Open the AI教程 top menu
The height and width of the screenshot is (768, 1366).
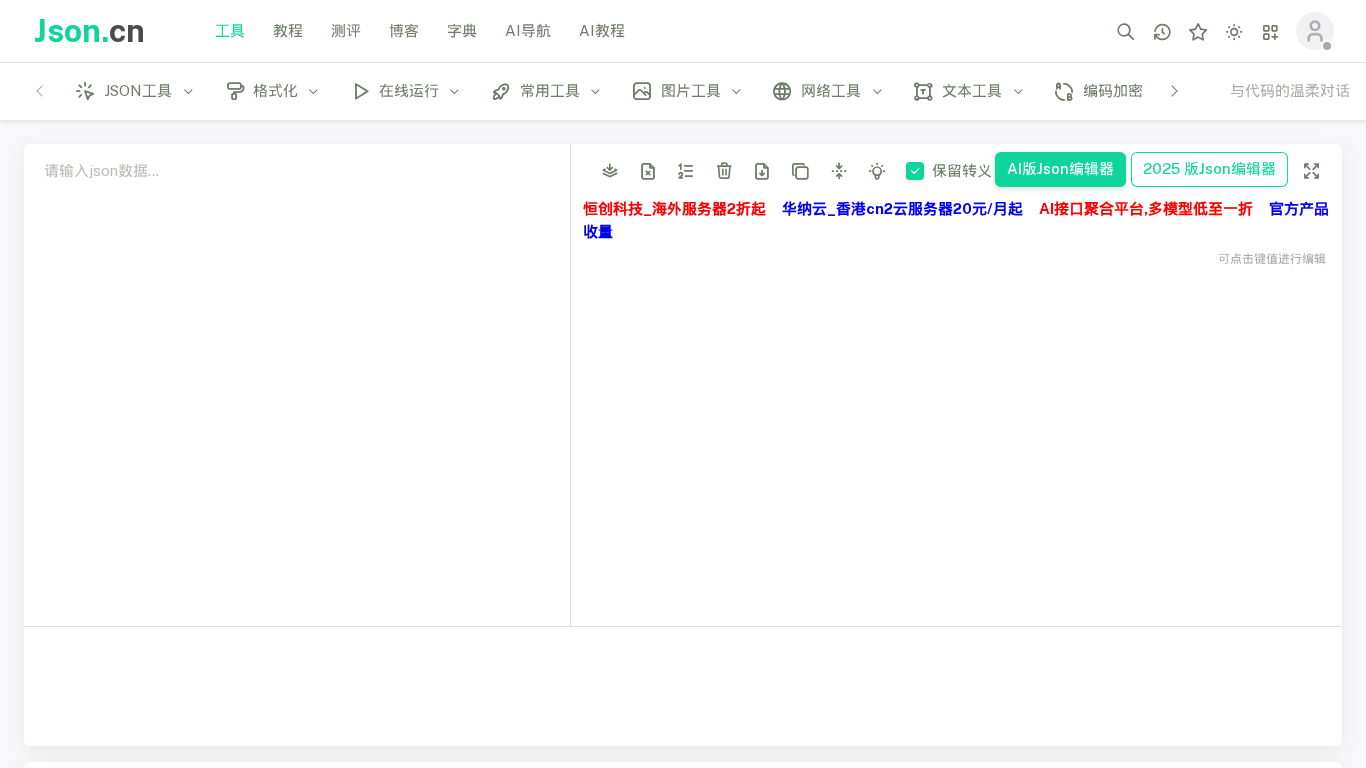click(x=602, y=31)
